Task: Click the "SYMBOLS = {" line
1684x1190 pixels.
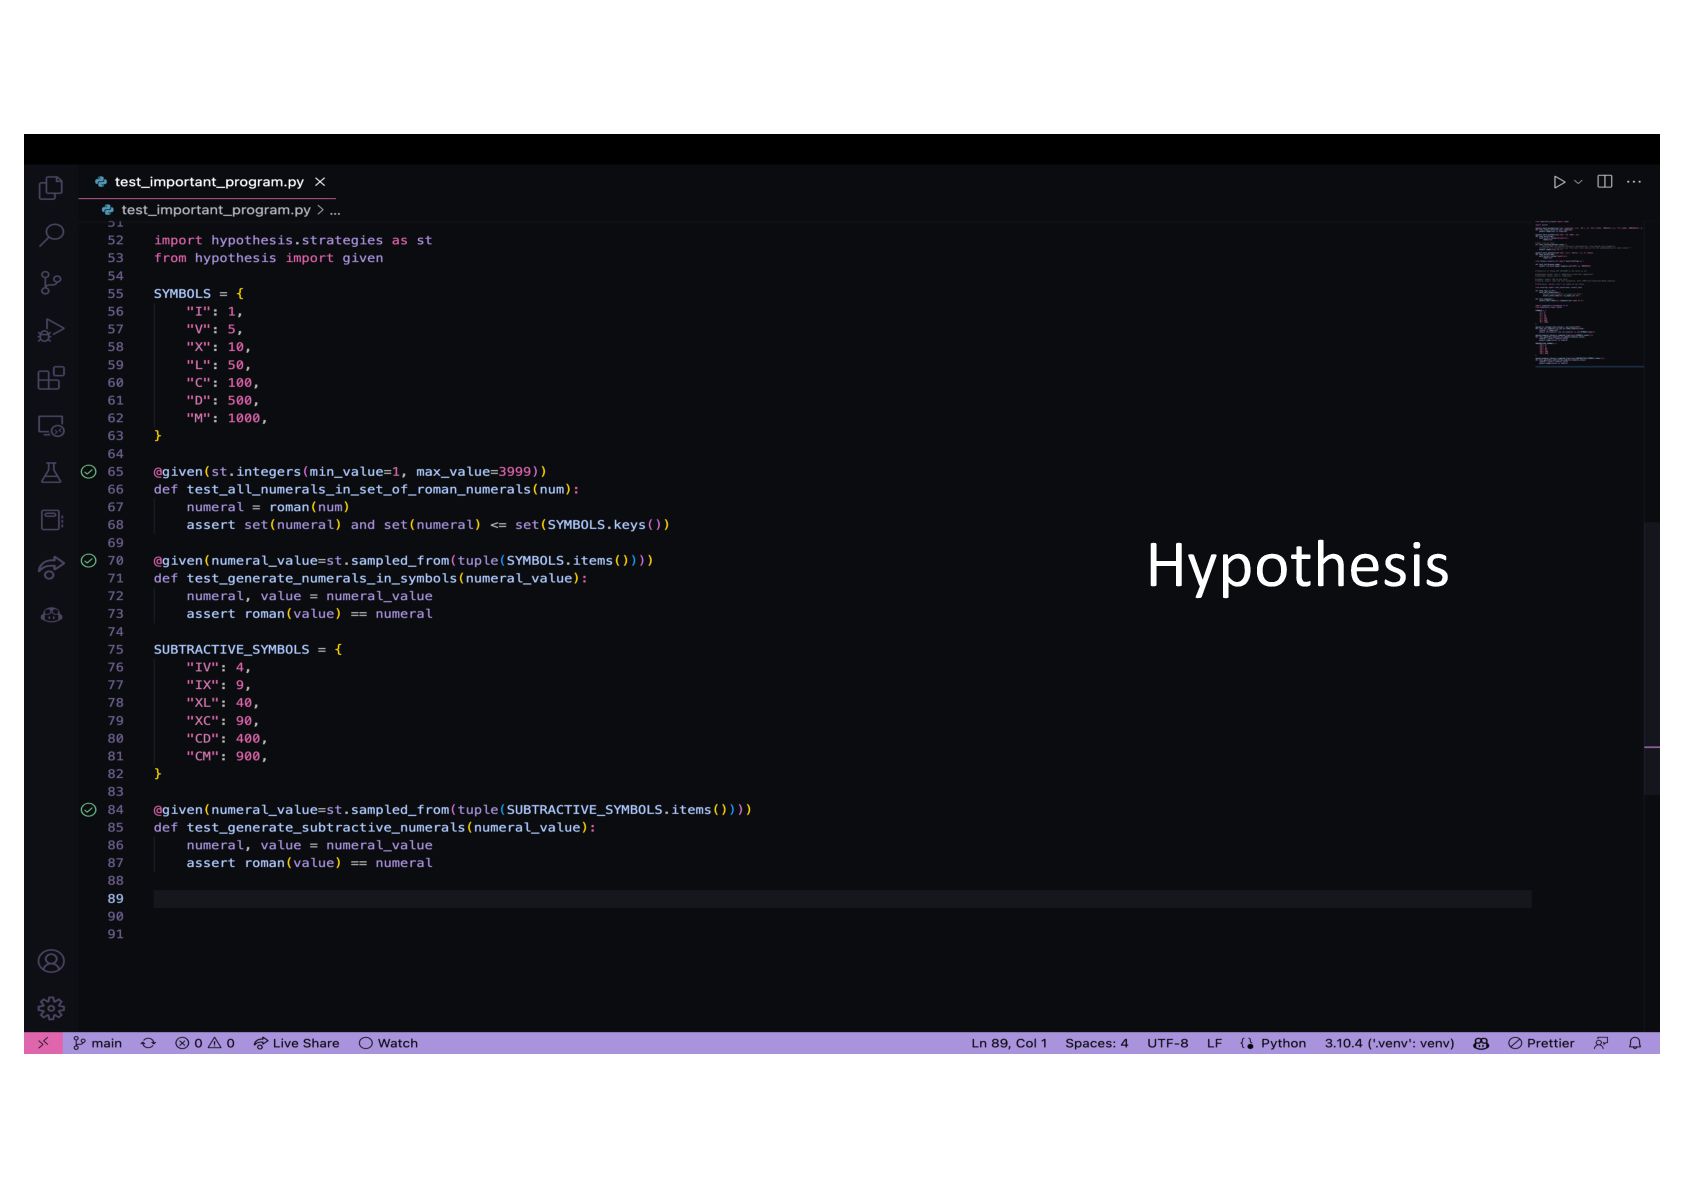Action: coord(199,294)
